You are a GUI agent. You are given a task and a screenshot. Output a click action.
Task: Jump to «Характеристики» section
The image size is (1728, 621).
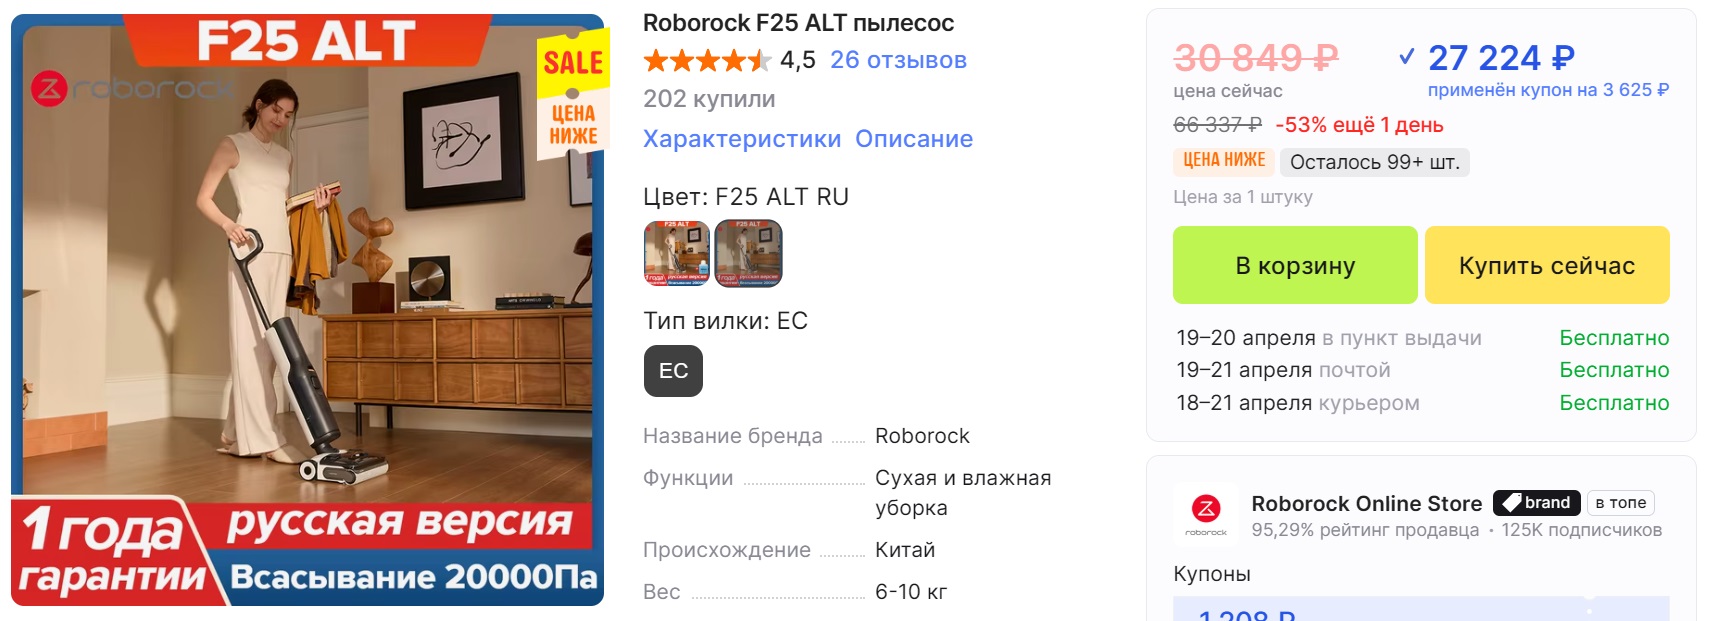(741, 139)
